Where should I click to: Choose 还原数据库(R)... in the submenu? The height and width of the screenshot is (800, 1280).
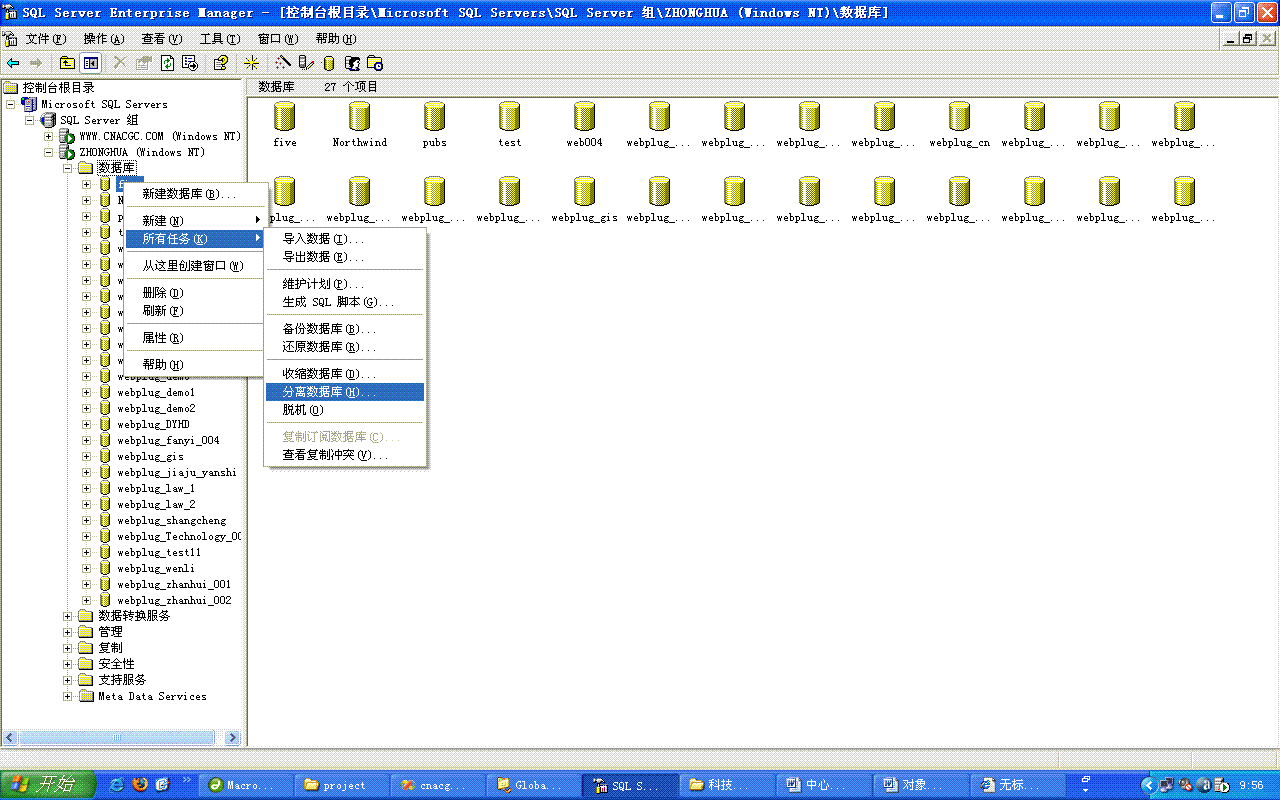click(x=345, y=347)
